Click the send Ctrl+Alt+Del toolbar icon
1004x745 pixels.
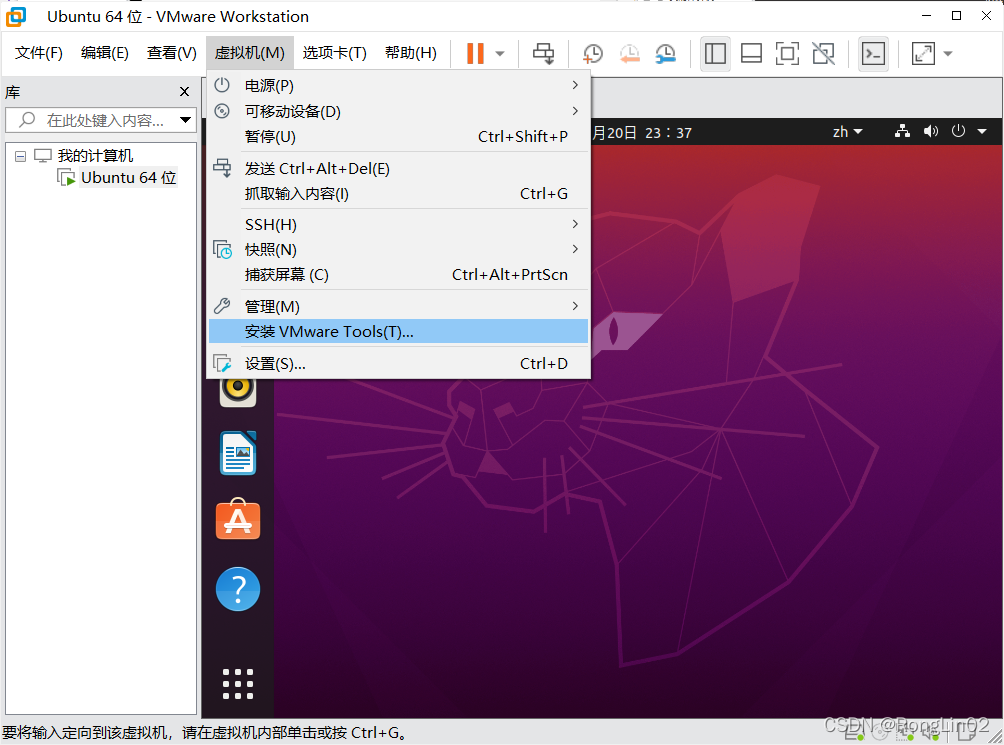(x=544, y=54)
